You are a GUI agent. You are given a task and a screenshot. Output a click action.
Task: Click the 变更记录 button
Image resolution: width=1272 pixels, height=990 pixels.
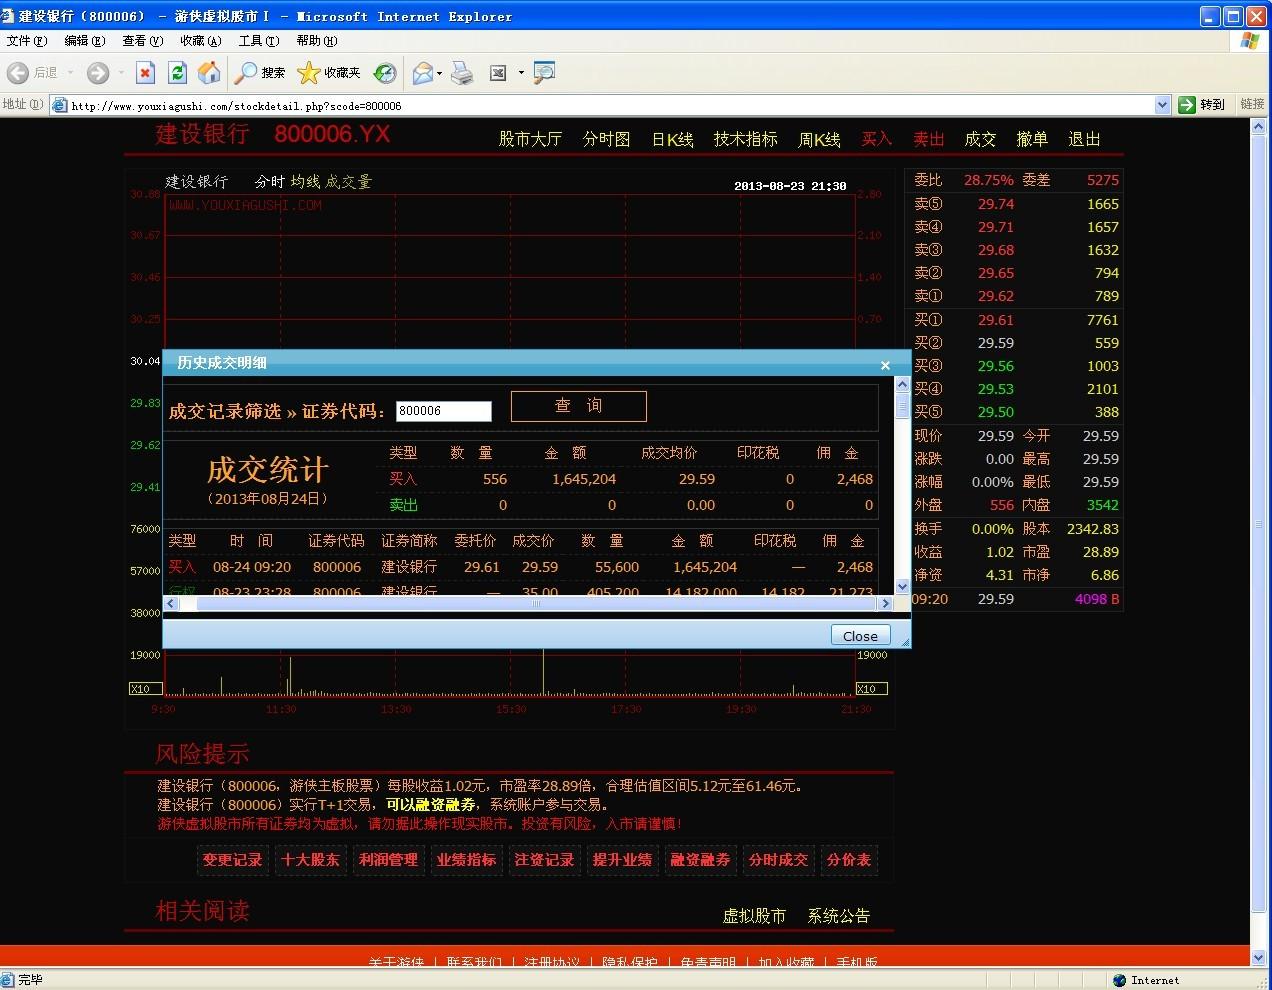(x=232, y=860)
